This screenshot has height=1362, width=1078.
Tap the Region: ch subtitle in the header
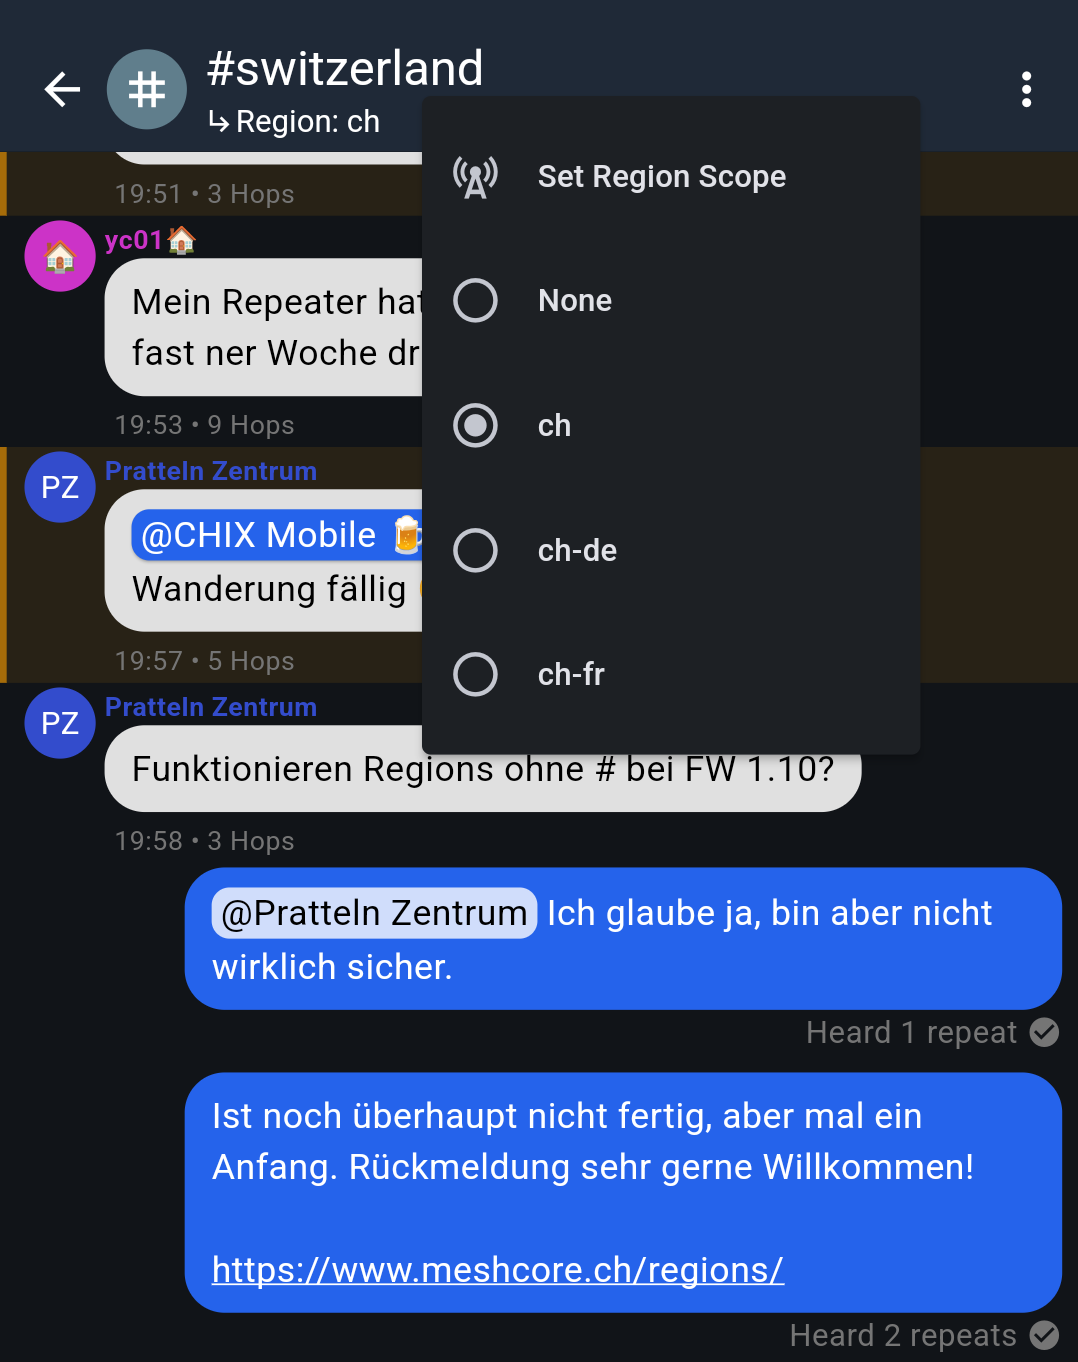click(x=294, y=122)
